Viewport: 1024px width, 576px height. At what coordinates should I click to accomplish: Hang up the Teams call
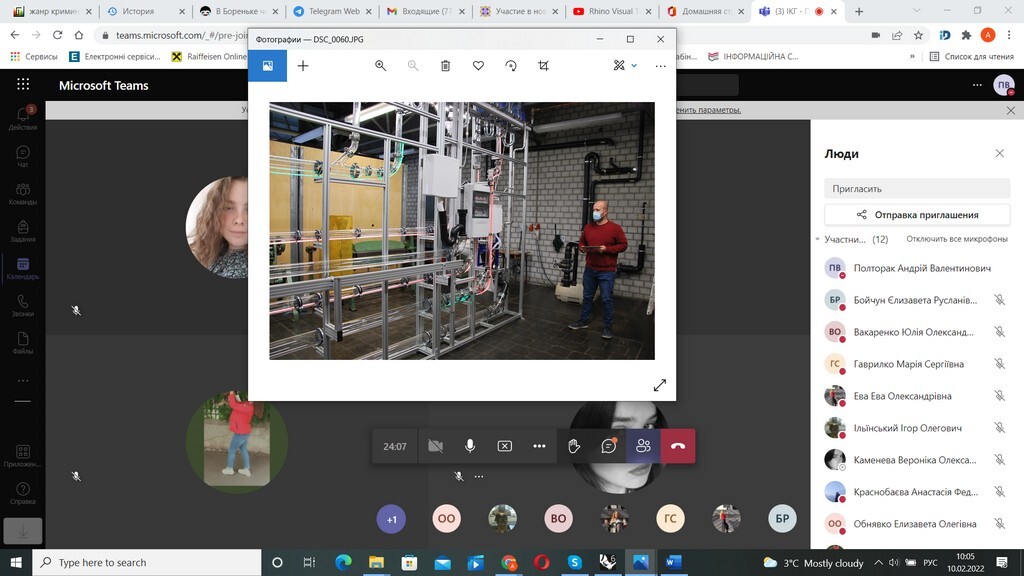pos(678,446)
